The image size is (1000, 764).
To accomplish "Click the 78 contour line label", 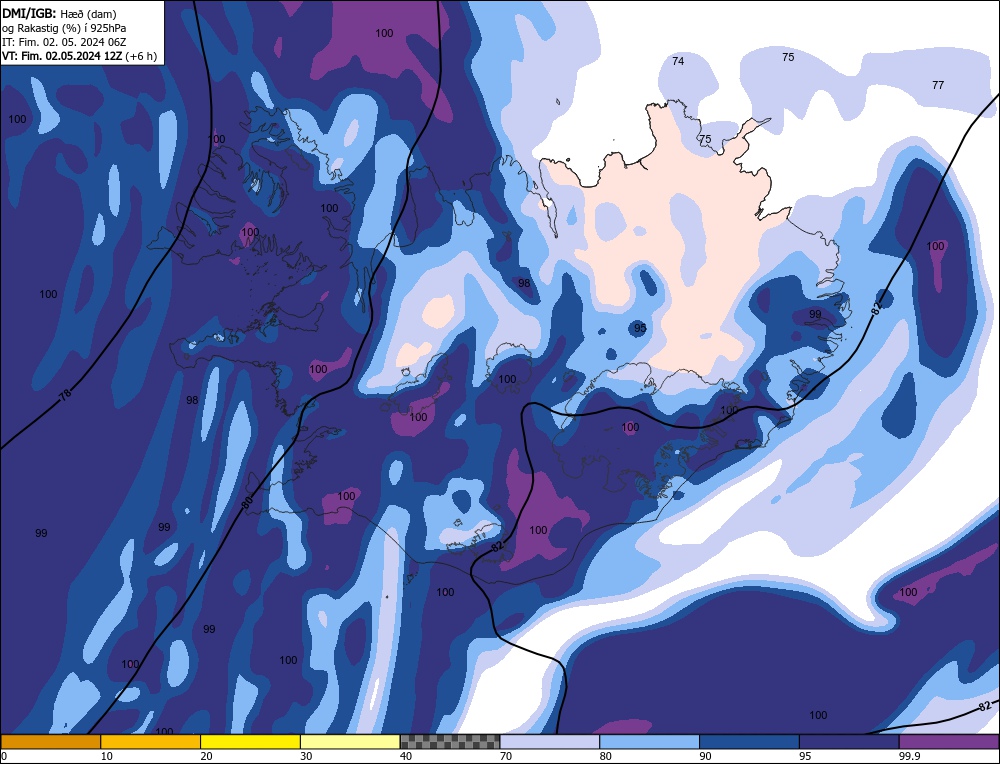I will (65, 395).
